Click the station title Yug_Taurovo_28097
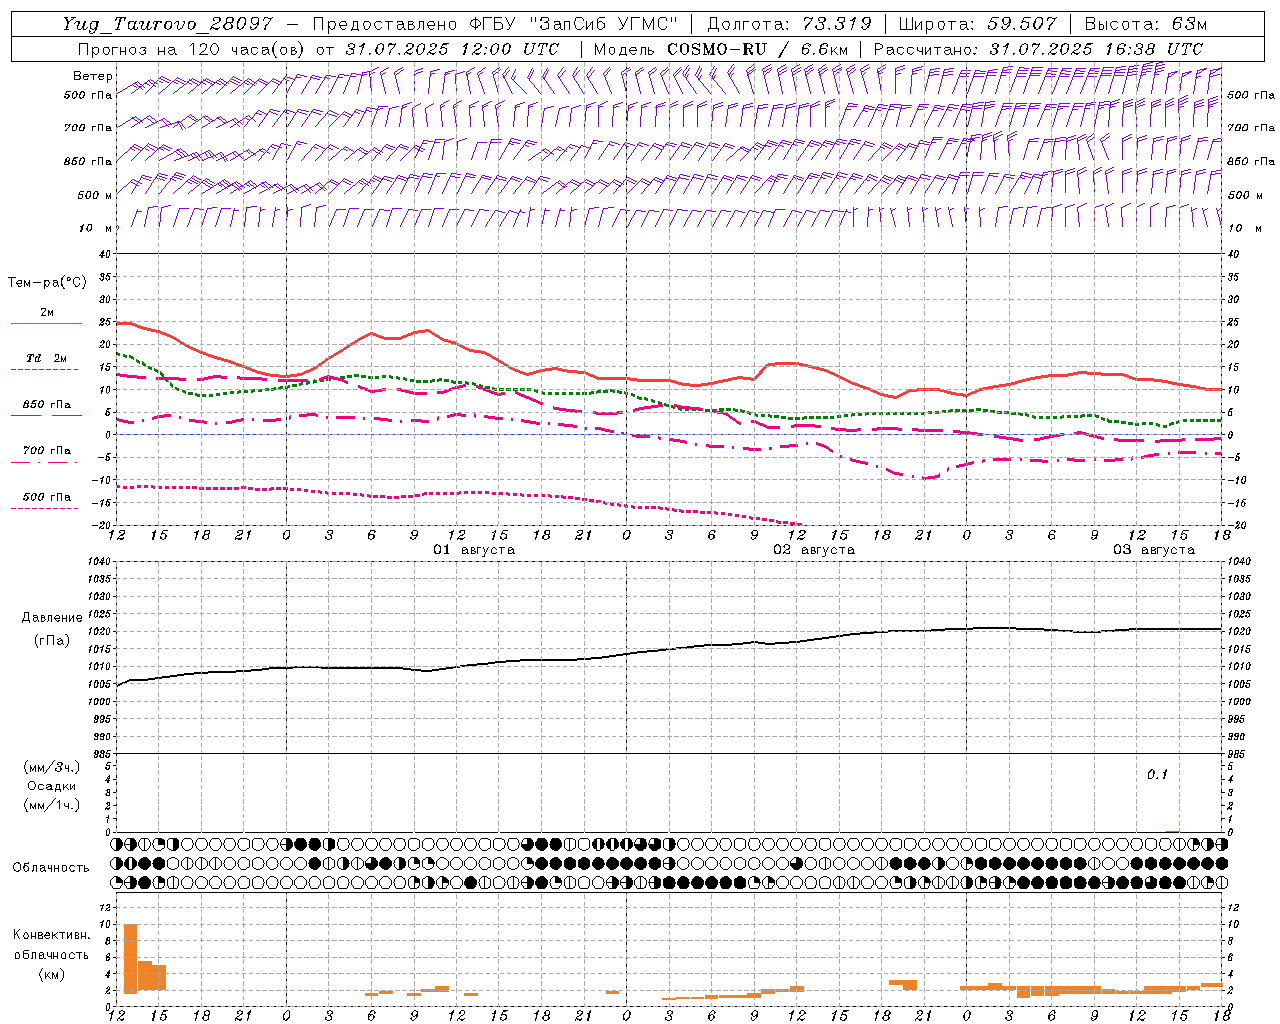 [167, 24]
